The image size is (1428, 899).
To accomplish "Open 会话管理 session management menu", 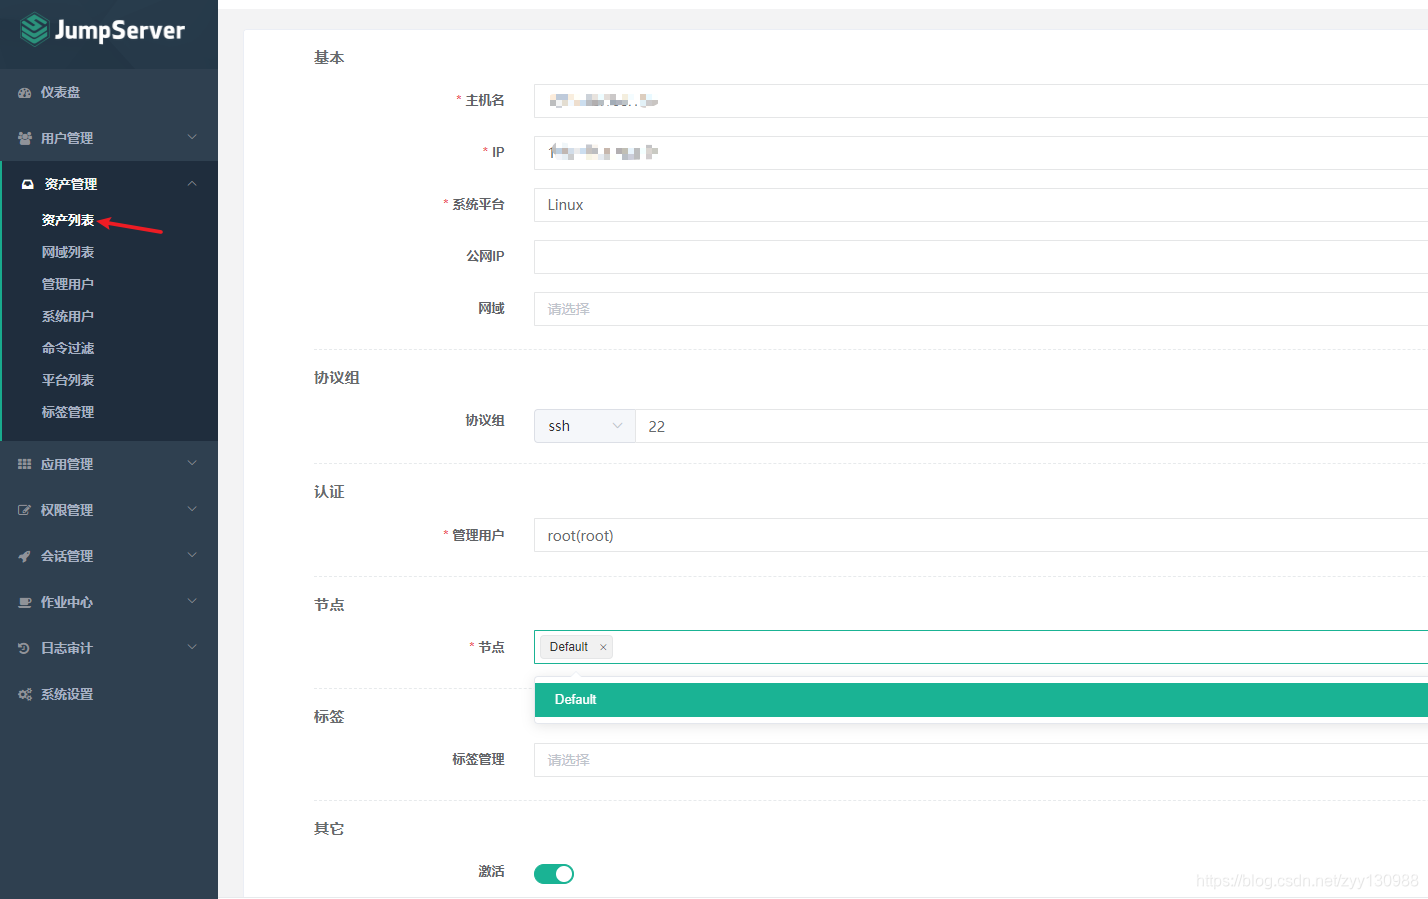I will (109, 556).
